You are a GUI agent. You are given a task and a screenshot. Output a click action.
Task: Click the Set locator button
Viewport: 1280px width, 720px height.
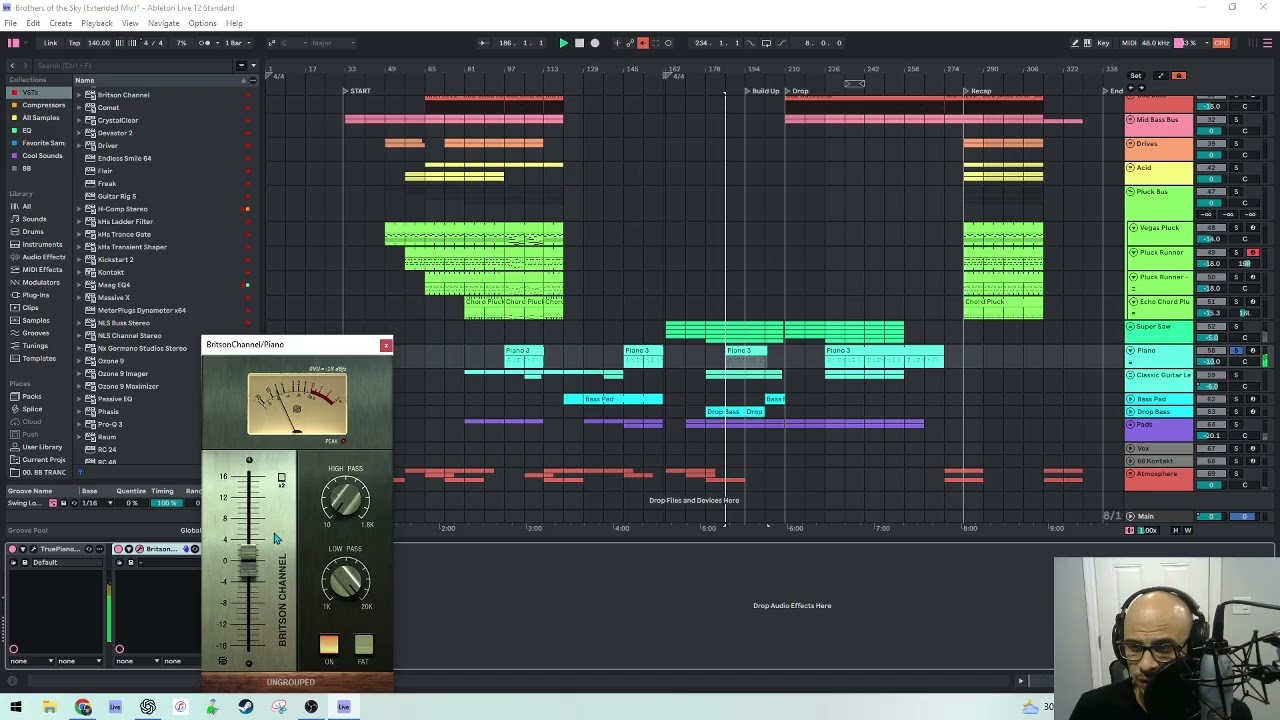[x=1136, y=76]
